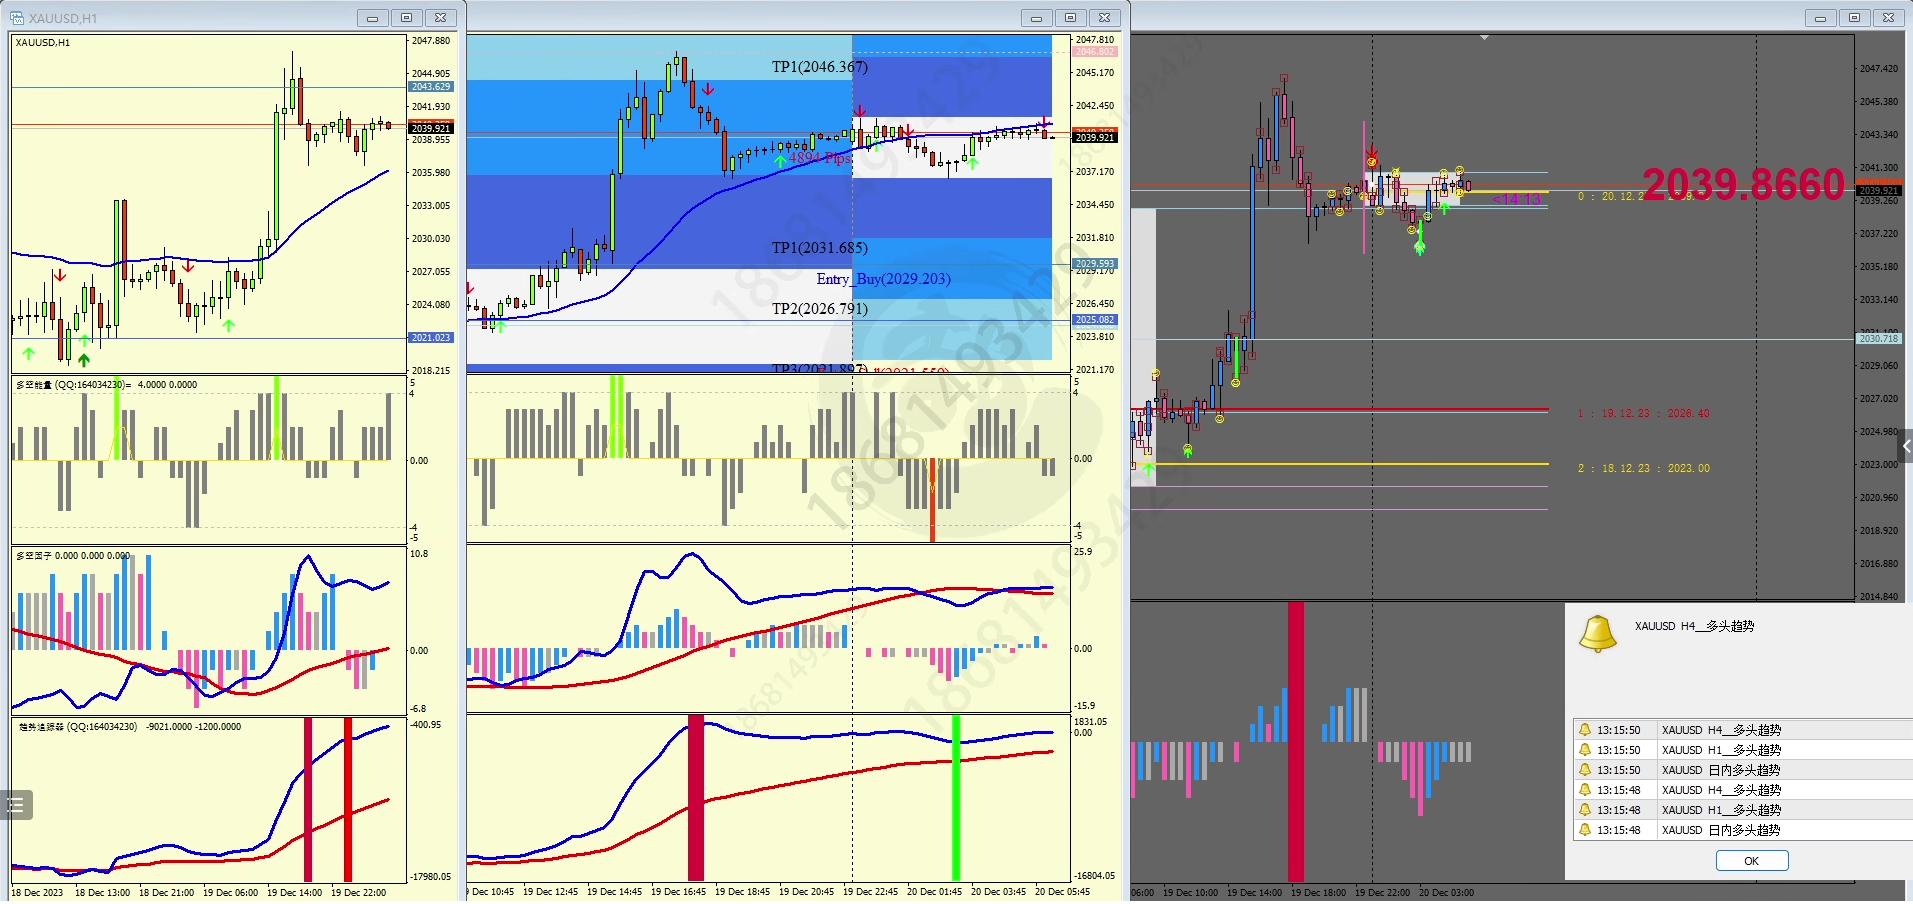This screenshot has width=1913, height=904.
Task: Click the XAUUSD,H1 symbol label inside the left chart
Action: 43,43
